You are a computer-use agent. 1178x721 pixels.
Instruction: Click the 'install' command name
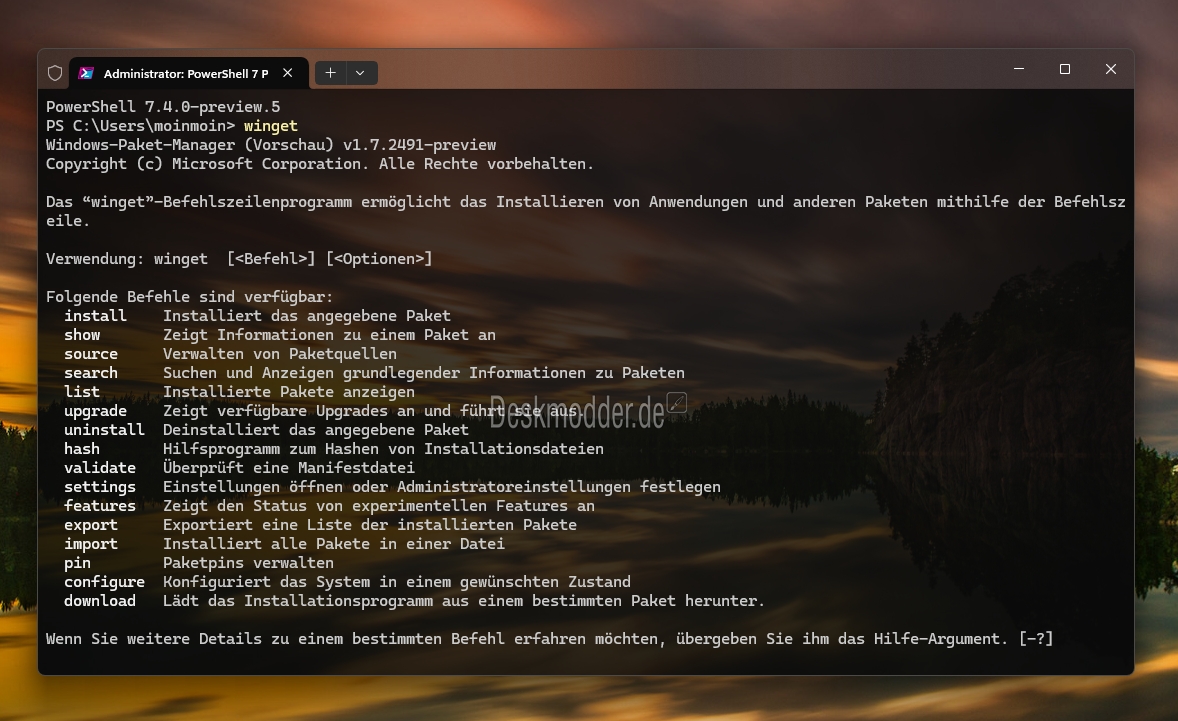95,316
